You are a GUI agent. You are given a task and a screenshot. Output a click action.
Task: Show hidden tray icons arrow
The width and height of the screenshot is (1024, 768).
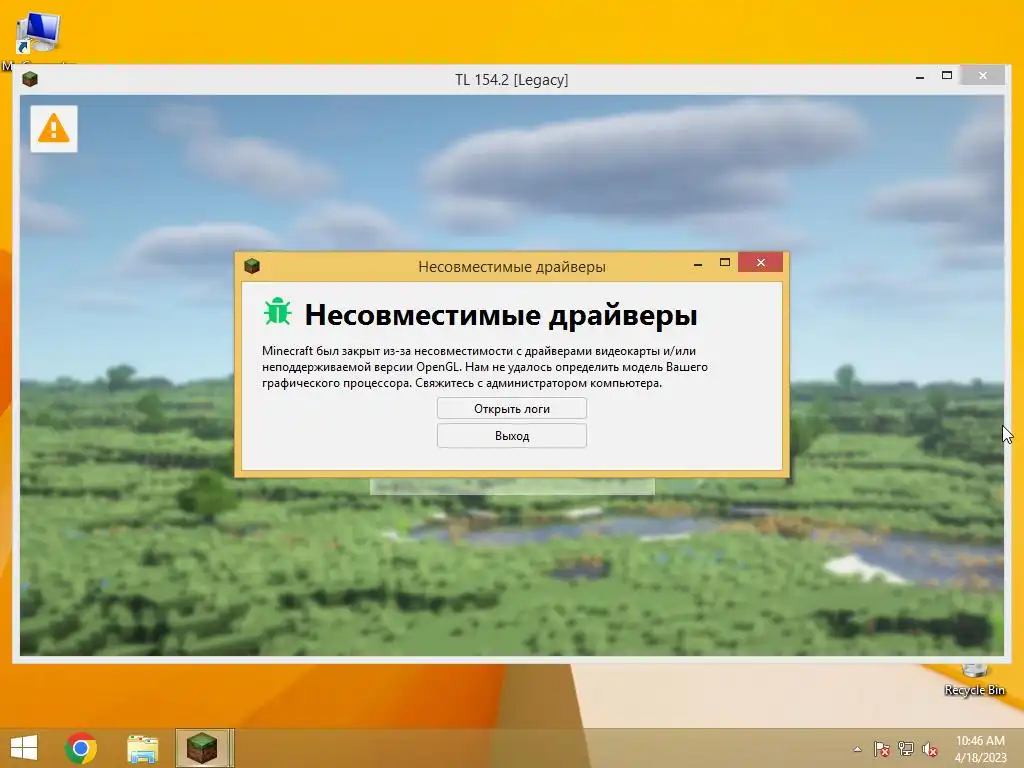point(857,749)
